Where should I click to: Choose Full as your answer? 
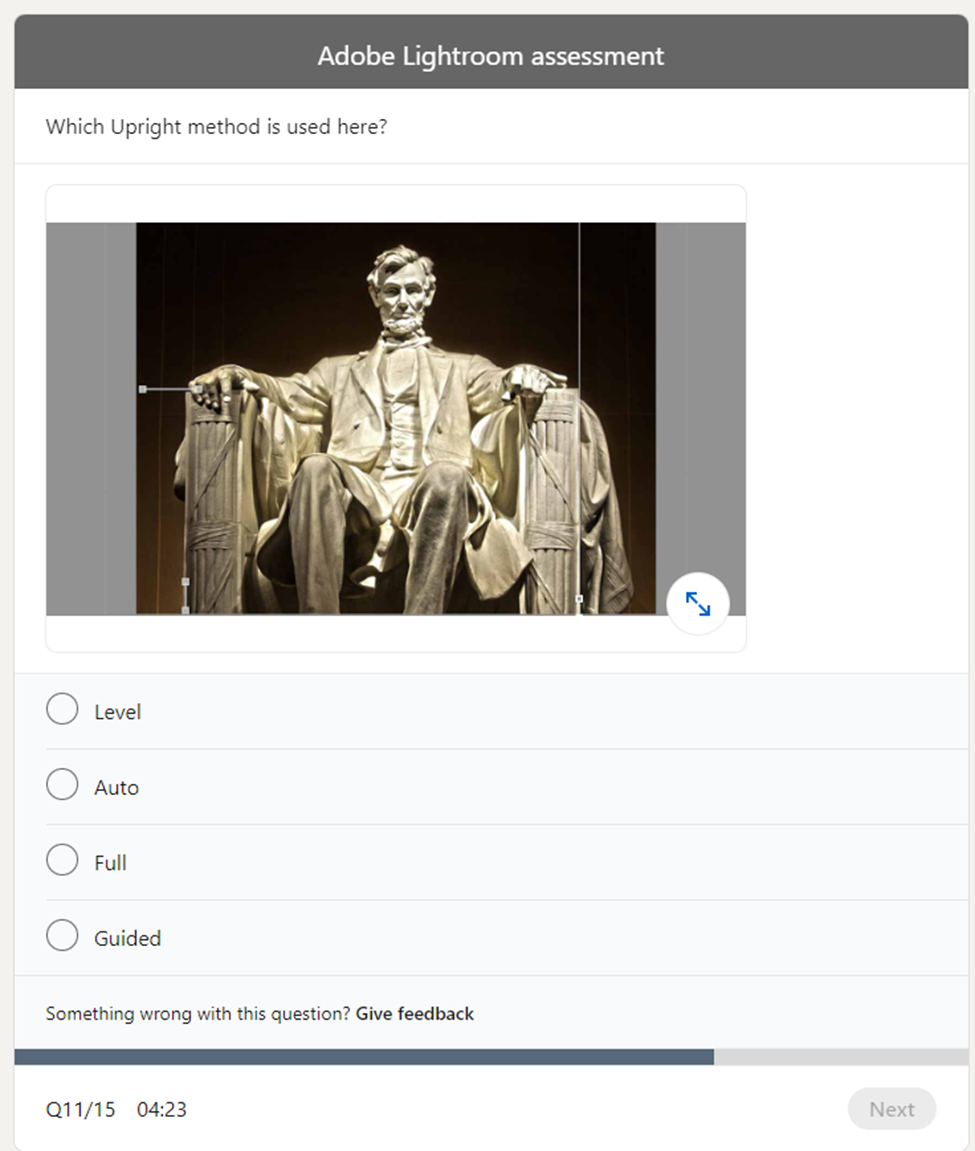pyautogui.click(x=62, y=859)
